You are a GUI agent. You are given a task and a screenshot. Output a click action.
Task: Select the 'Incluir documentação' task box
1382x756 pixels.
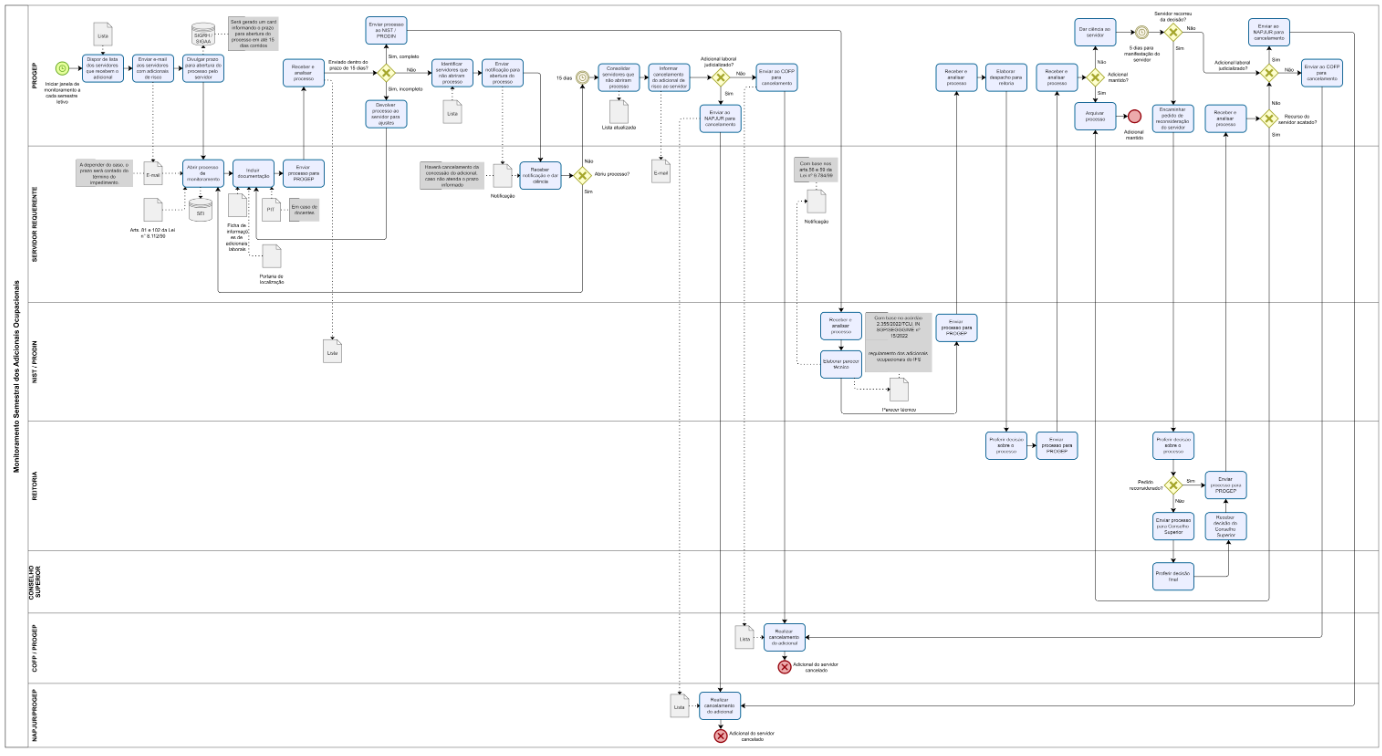tap(252, 174)
